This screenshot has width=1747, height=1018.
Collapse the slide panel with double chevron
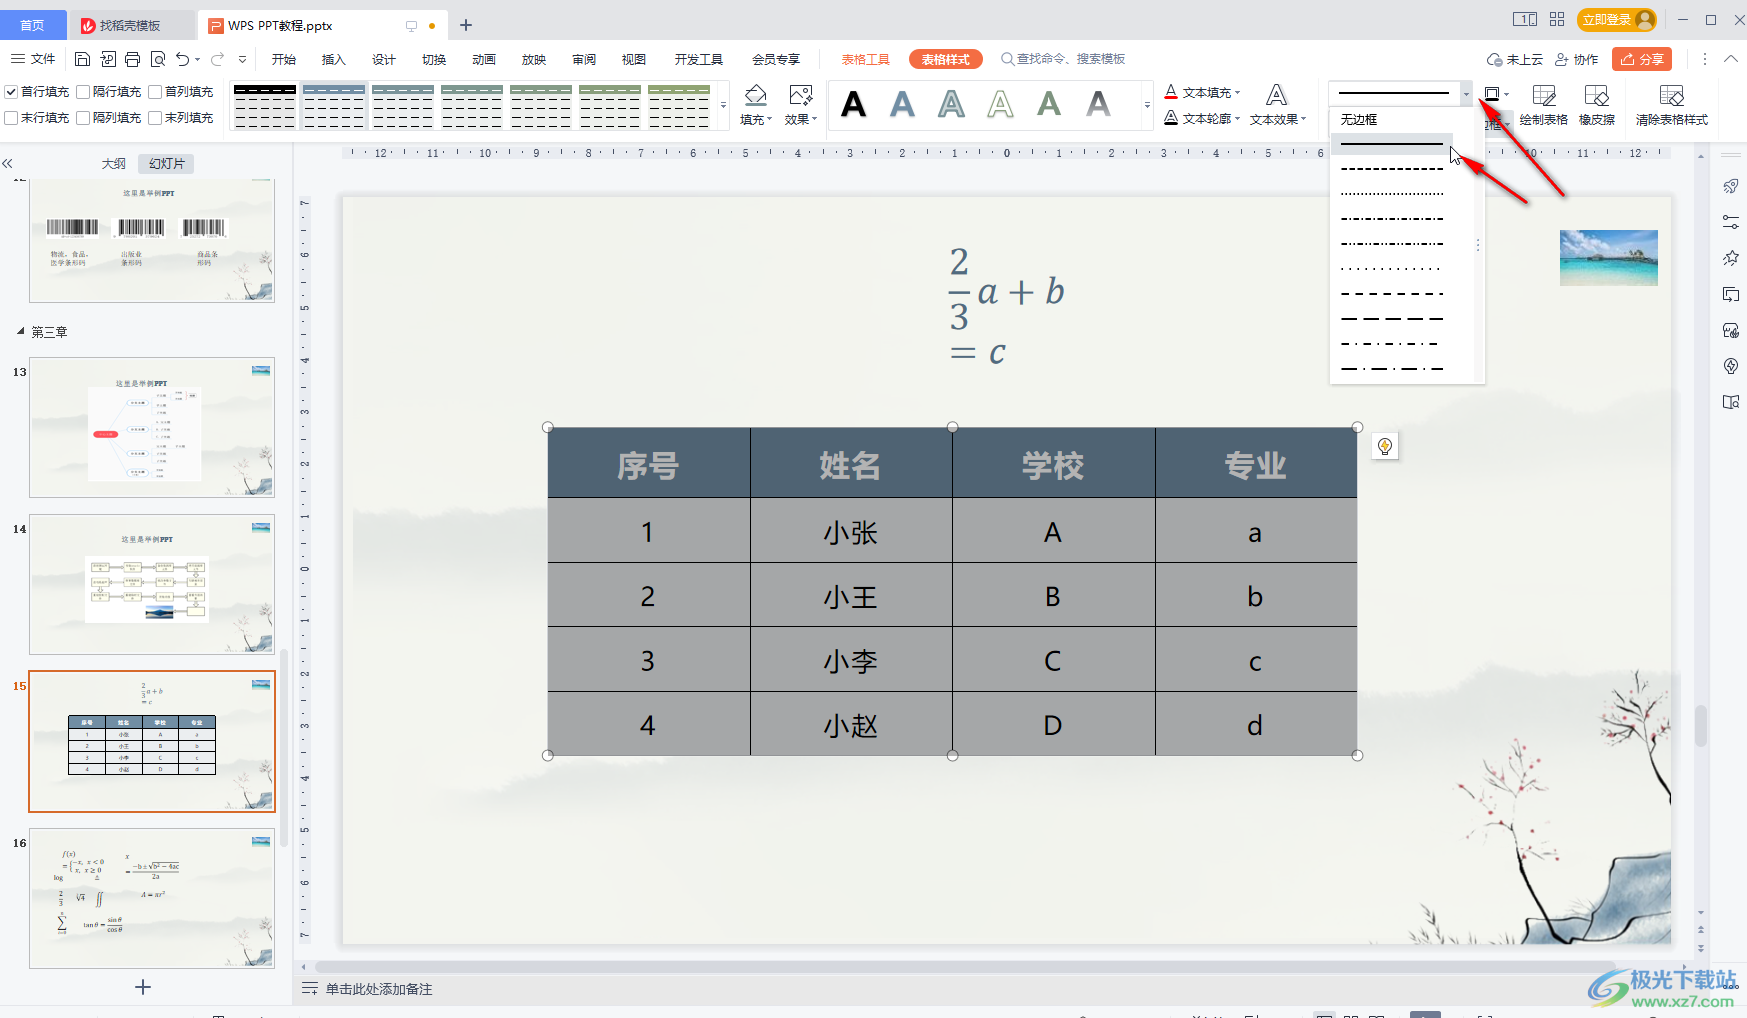pyautogui.click(x=7, y=163)
